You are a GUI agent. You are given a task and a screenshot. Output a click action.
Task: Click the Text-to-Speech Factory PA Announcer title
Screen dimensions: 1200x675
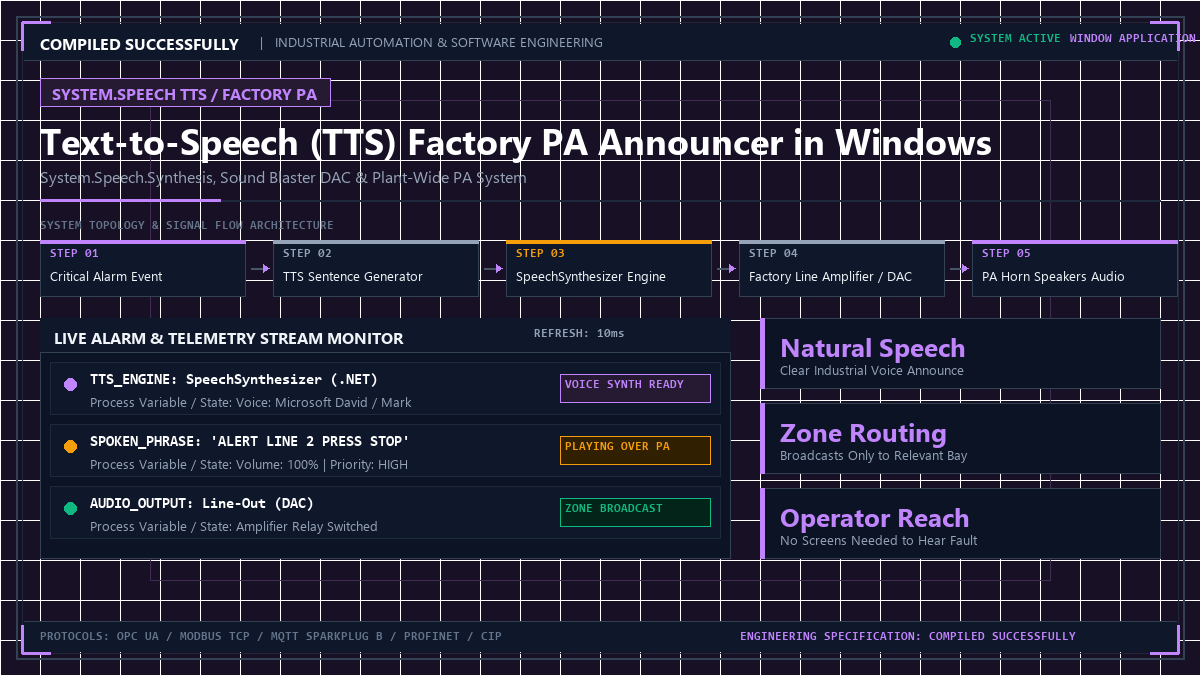(516, 143)
